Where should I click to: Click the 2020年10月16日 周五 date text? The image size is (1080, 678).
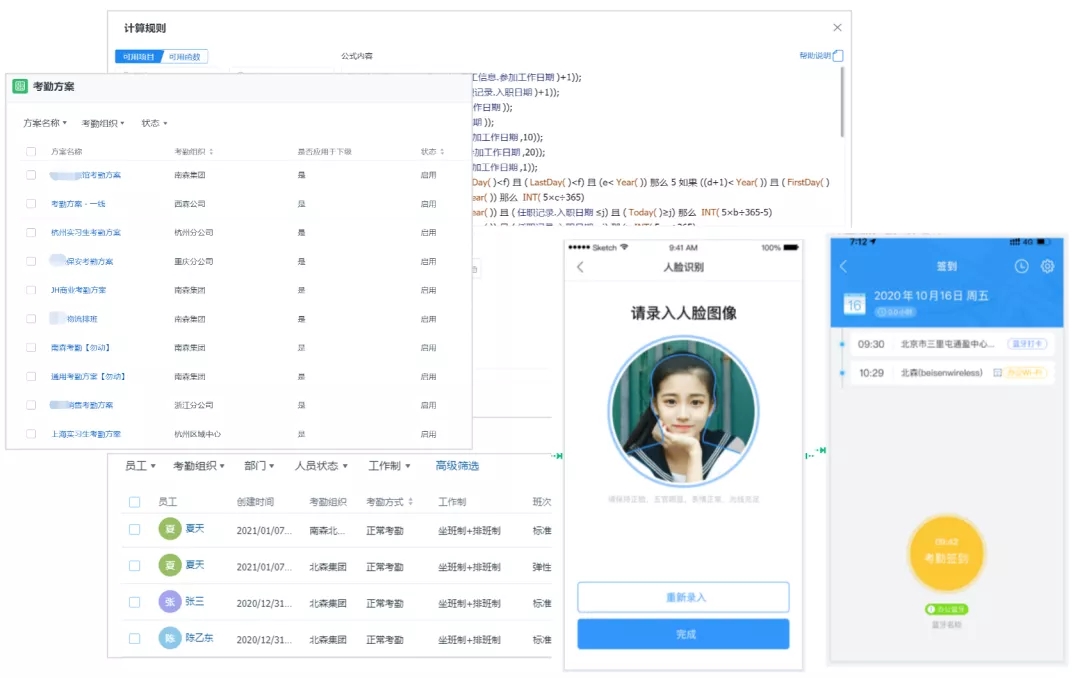click(931, 296)
